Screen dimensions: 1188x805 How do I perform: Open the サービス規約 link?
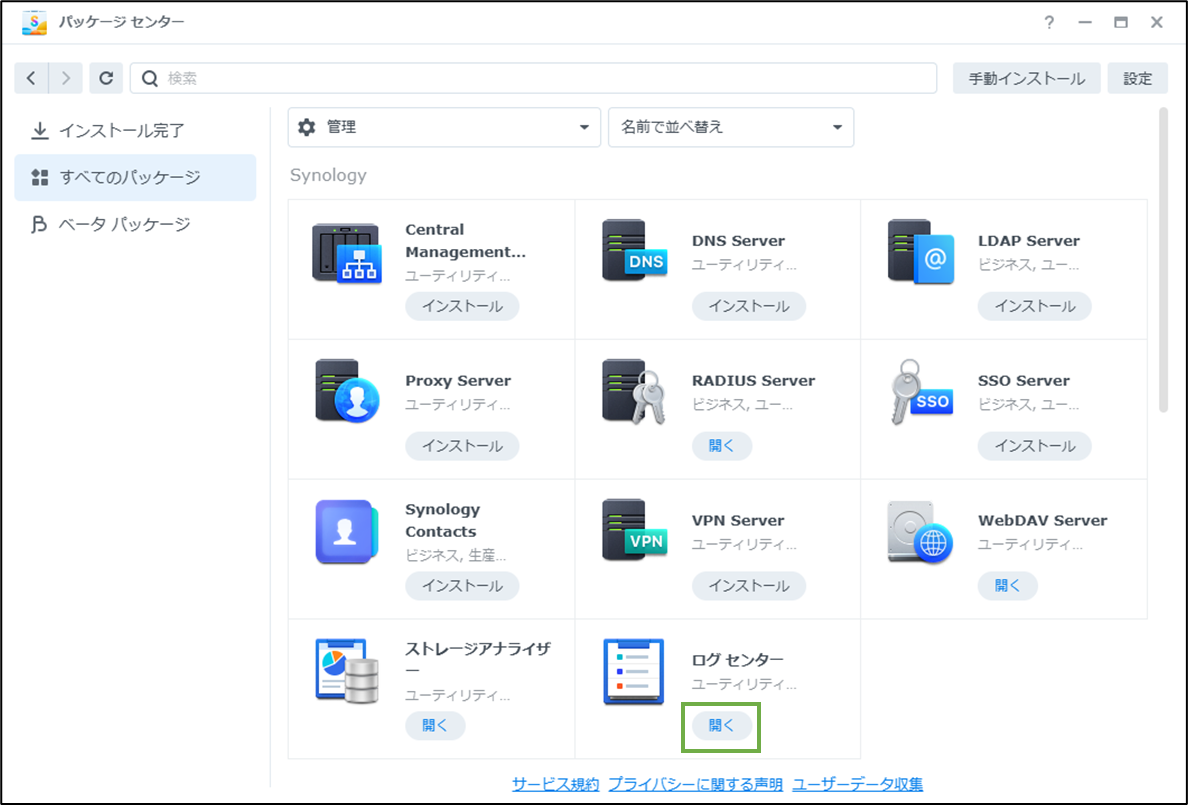[x=555, y=784]
